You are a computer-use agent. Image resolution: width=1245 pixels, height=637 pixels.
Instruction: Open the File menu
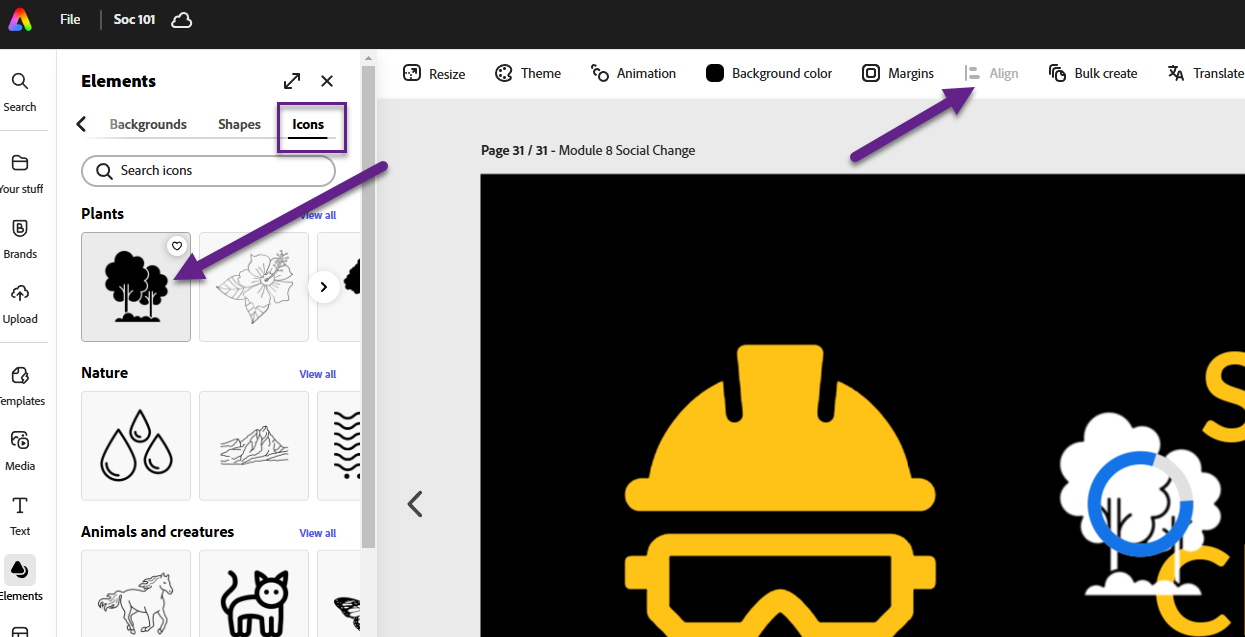click(x=69, y=19)
